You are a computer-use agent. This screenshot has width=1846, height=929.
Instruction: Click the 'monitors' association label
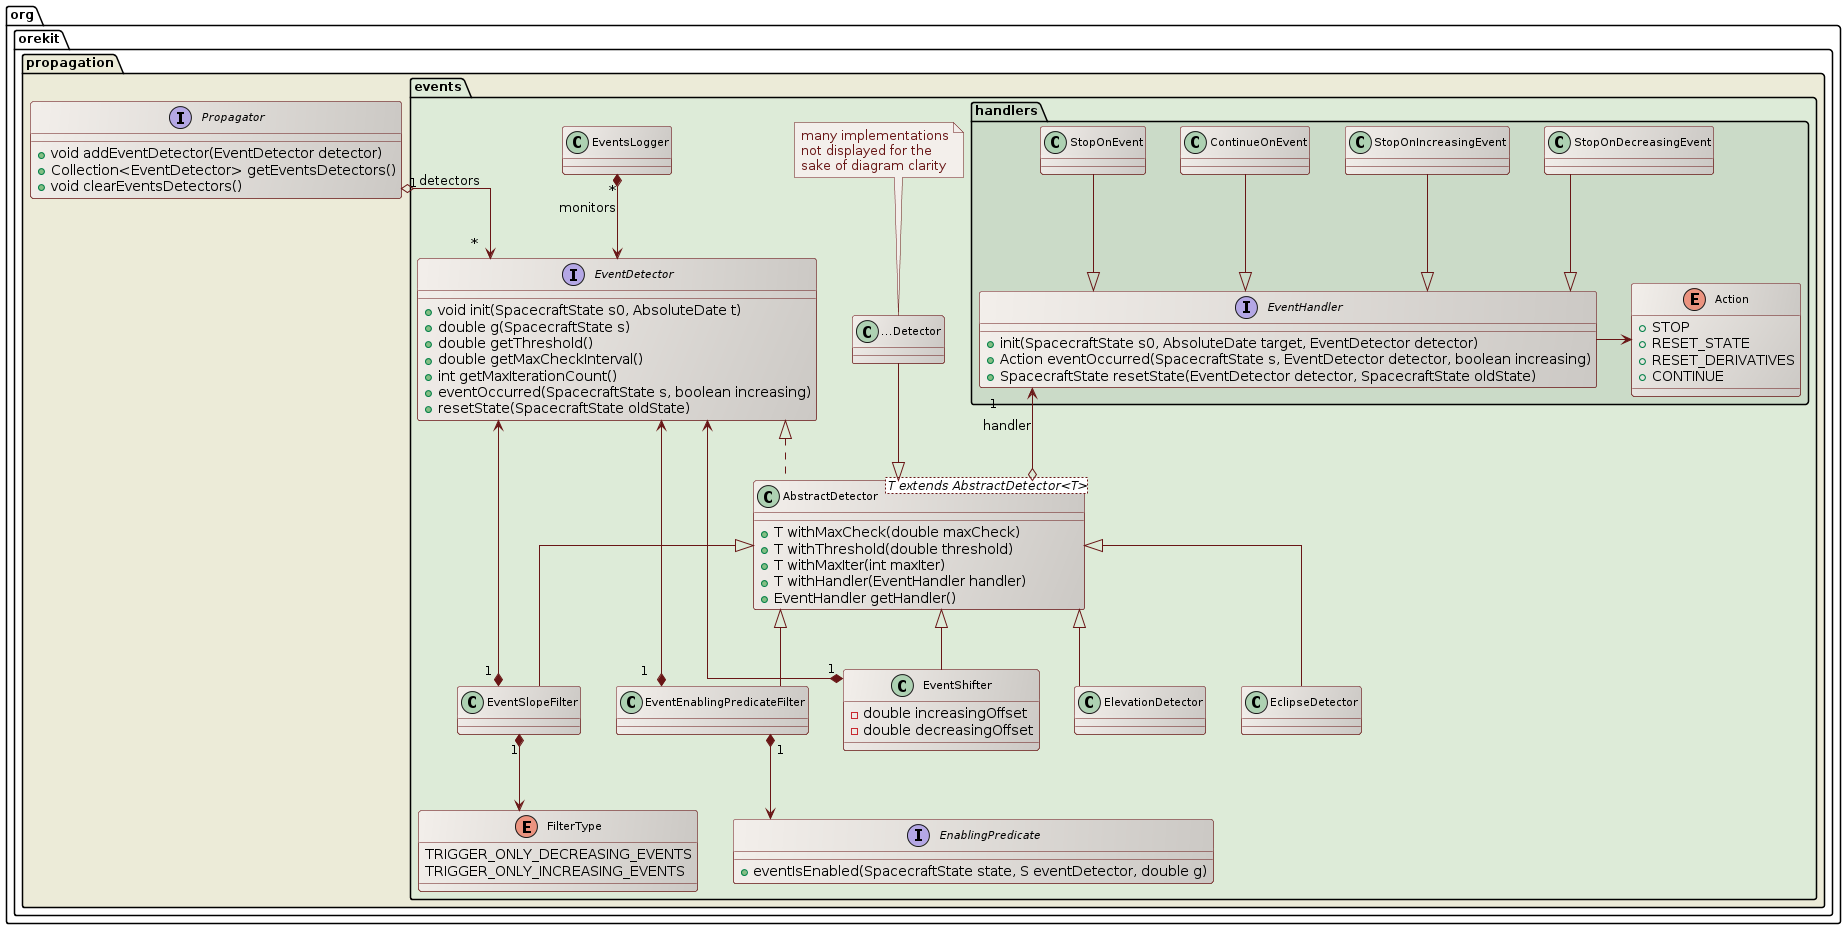coord(587,208)
